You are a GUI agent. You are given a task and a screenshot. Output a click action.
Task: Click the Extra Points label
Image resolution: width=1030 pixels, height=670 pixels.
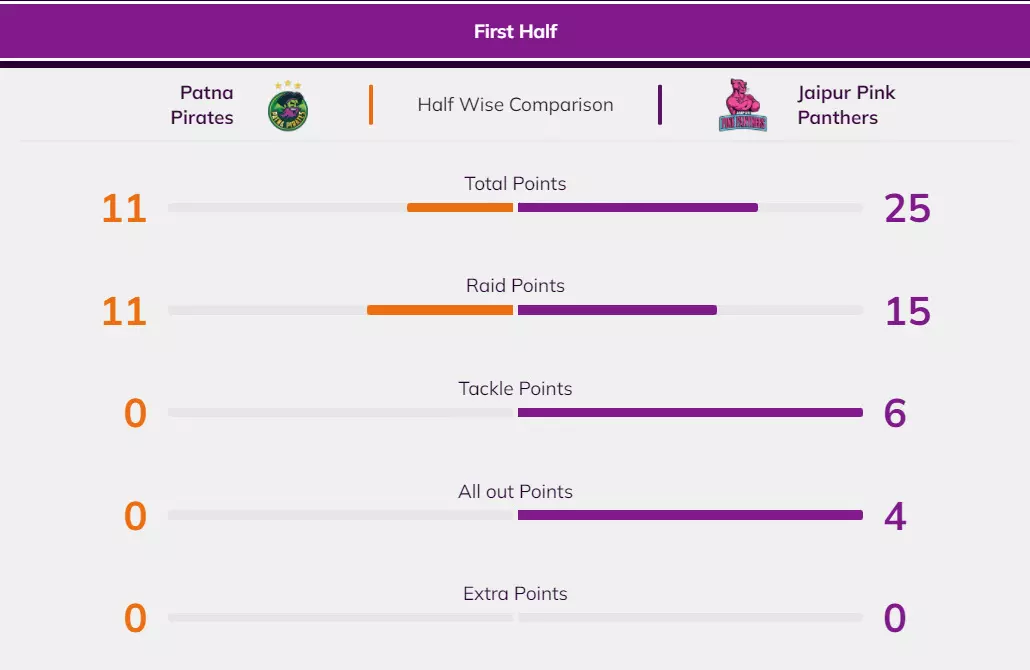(515, 593)
